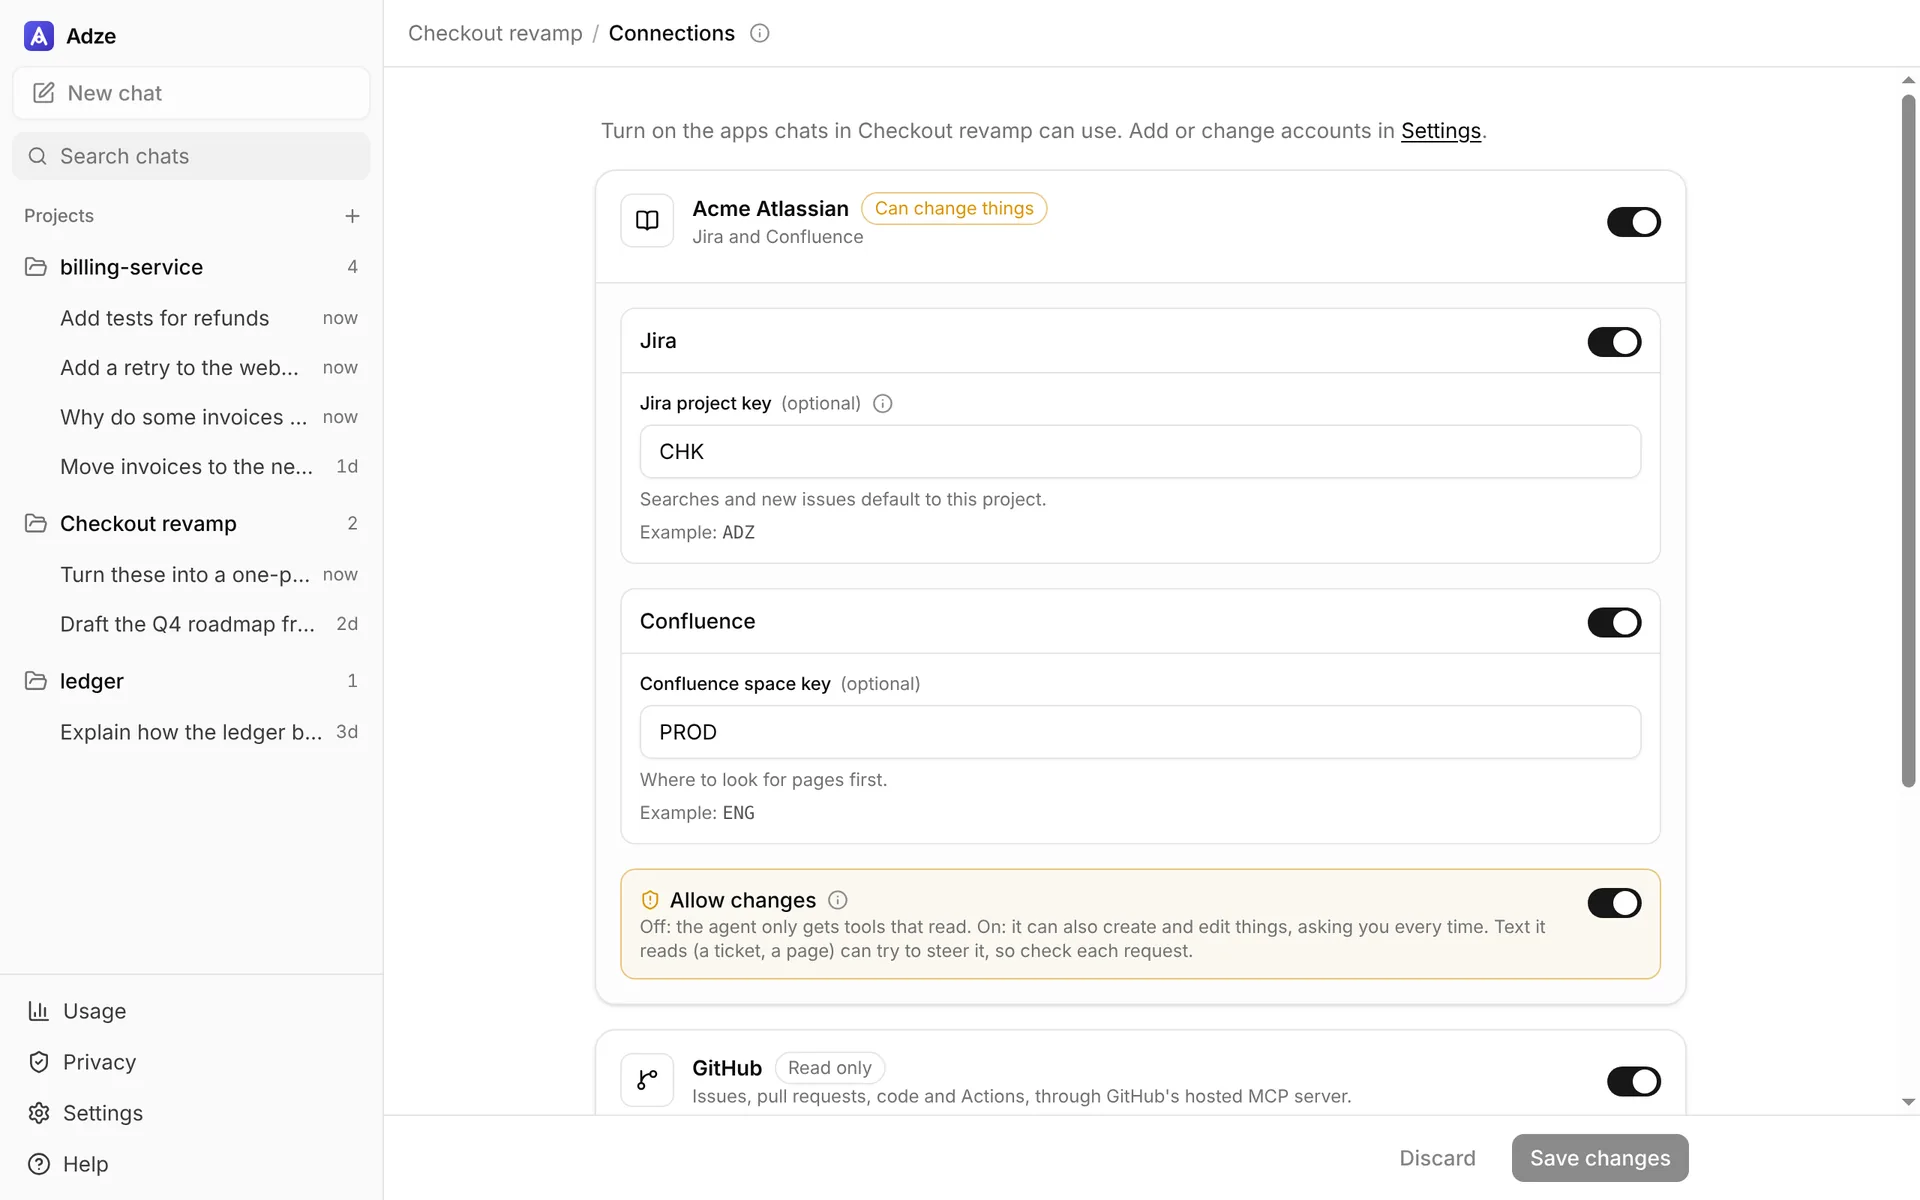Open info icon next to Connections title

click(x=760, y=33)
